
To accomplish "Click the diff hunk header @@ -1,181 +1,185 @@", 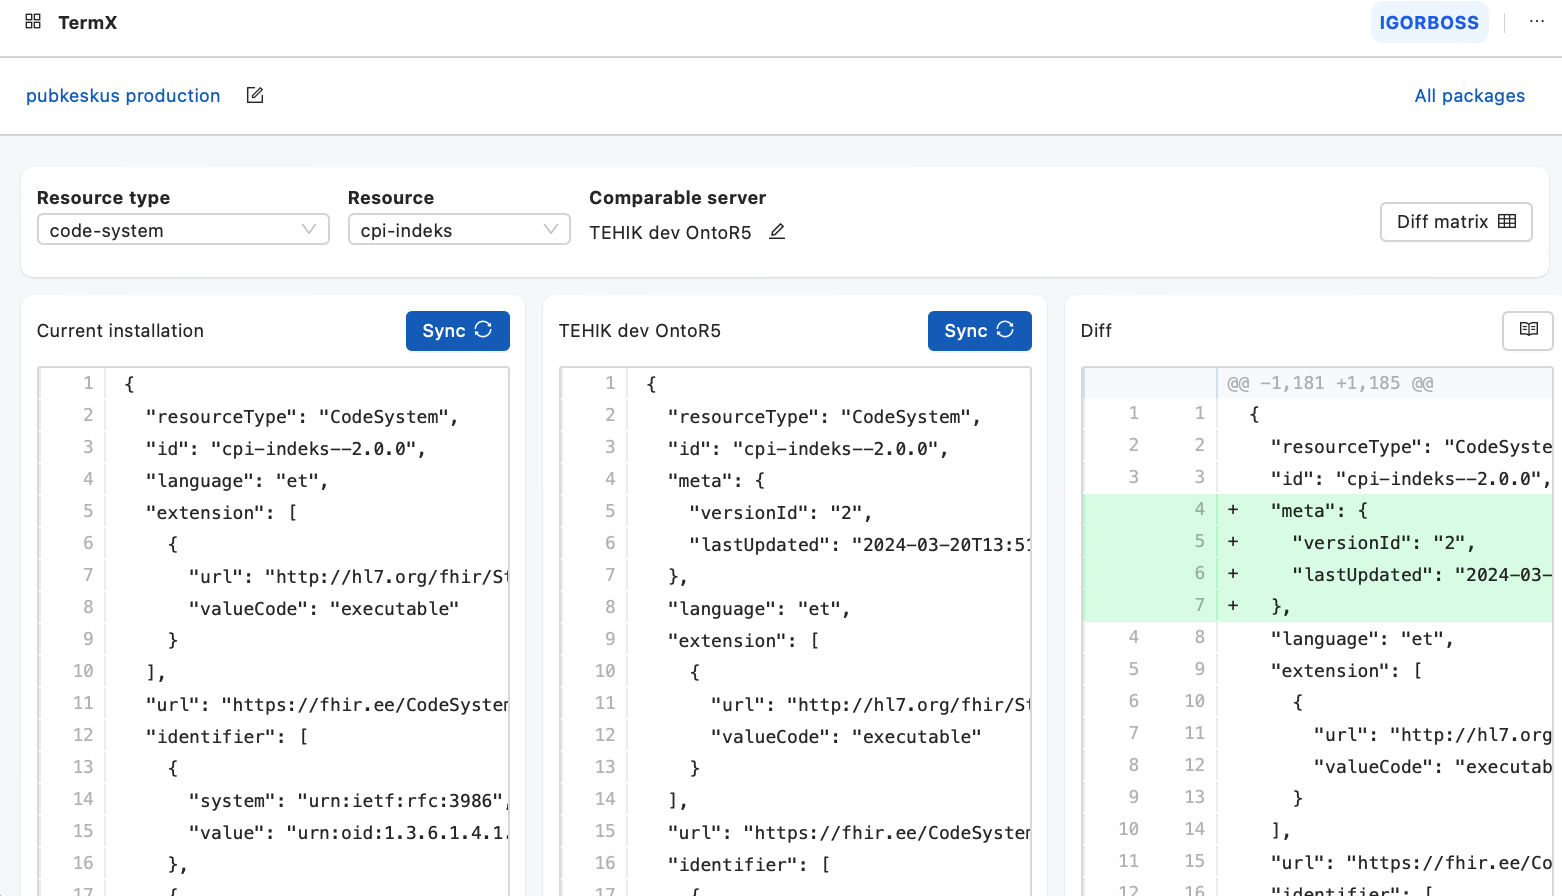I will pos(1330,383).
